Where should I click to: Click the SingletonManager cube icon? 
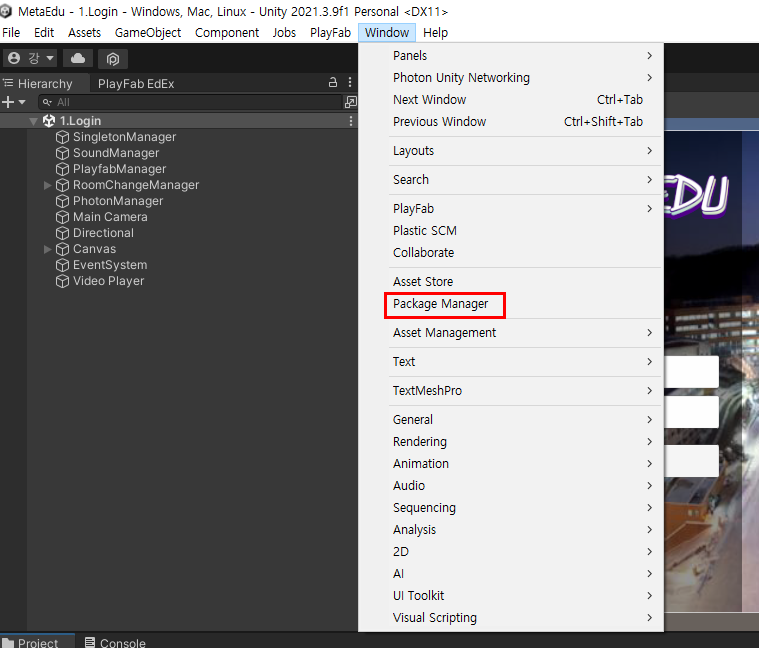point(62,137)
